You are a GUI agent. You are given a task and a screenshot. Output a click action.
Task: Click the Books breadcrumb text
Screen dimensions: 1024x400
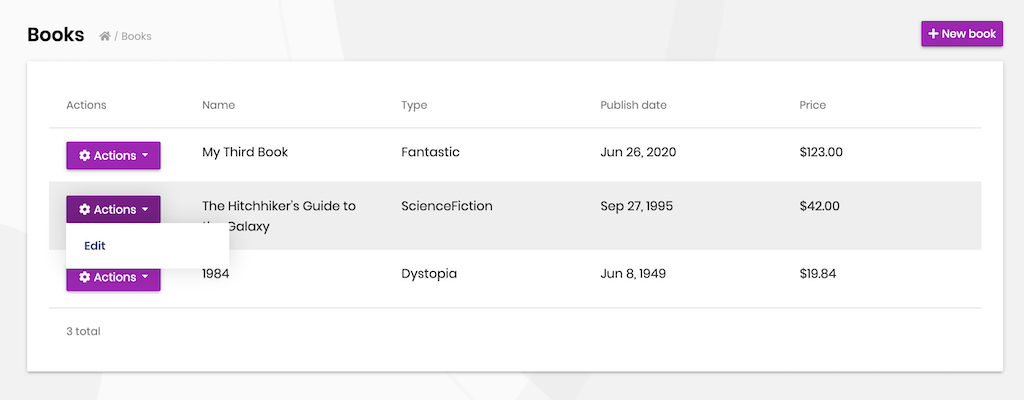[136, 37]
